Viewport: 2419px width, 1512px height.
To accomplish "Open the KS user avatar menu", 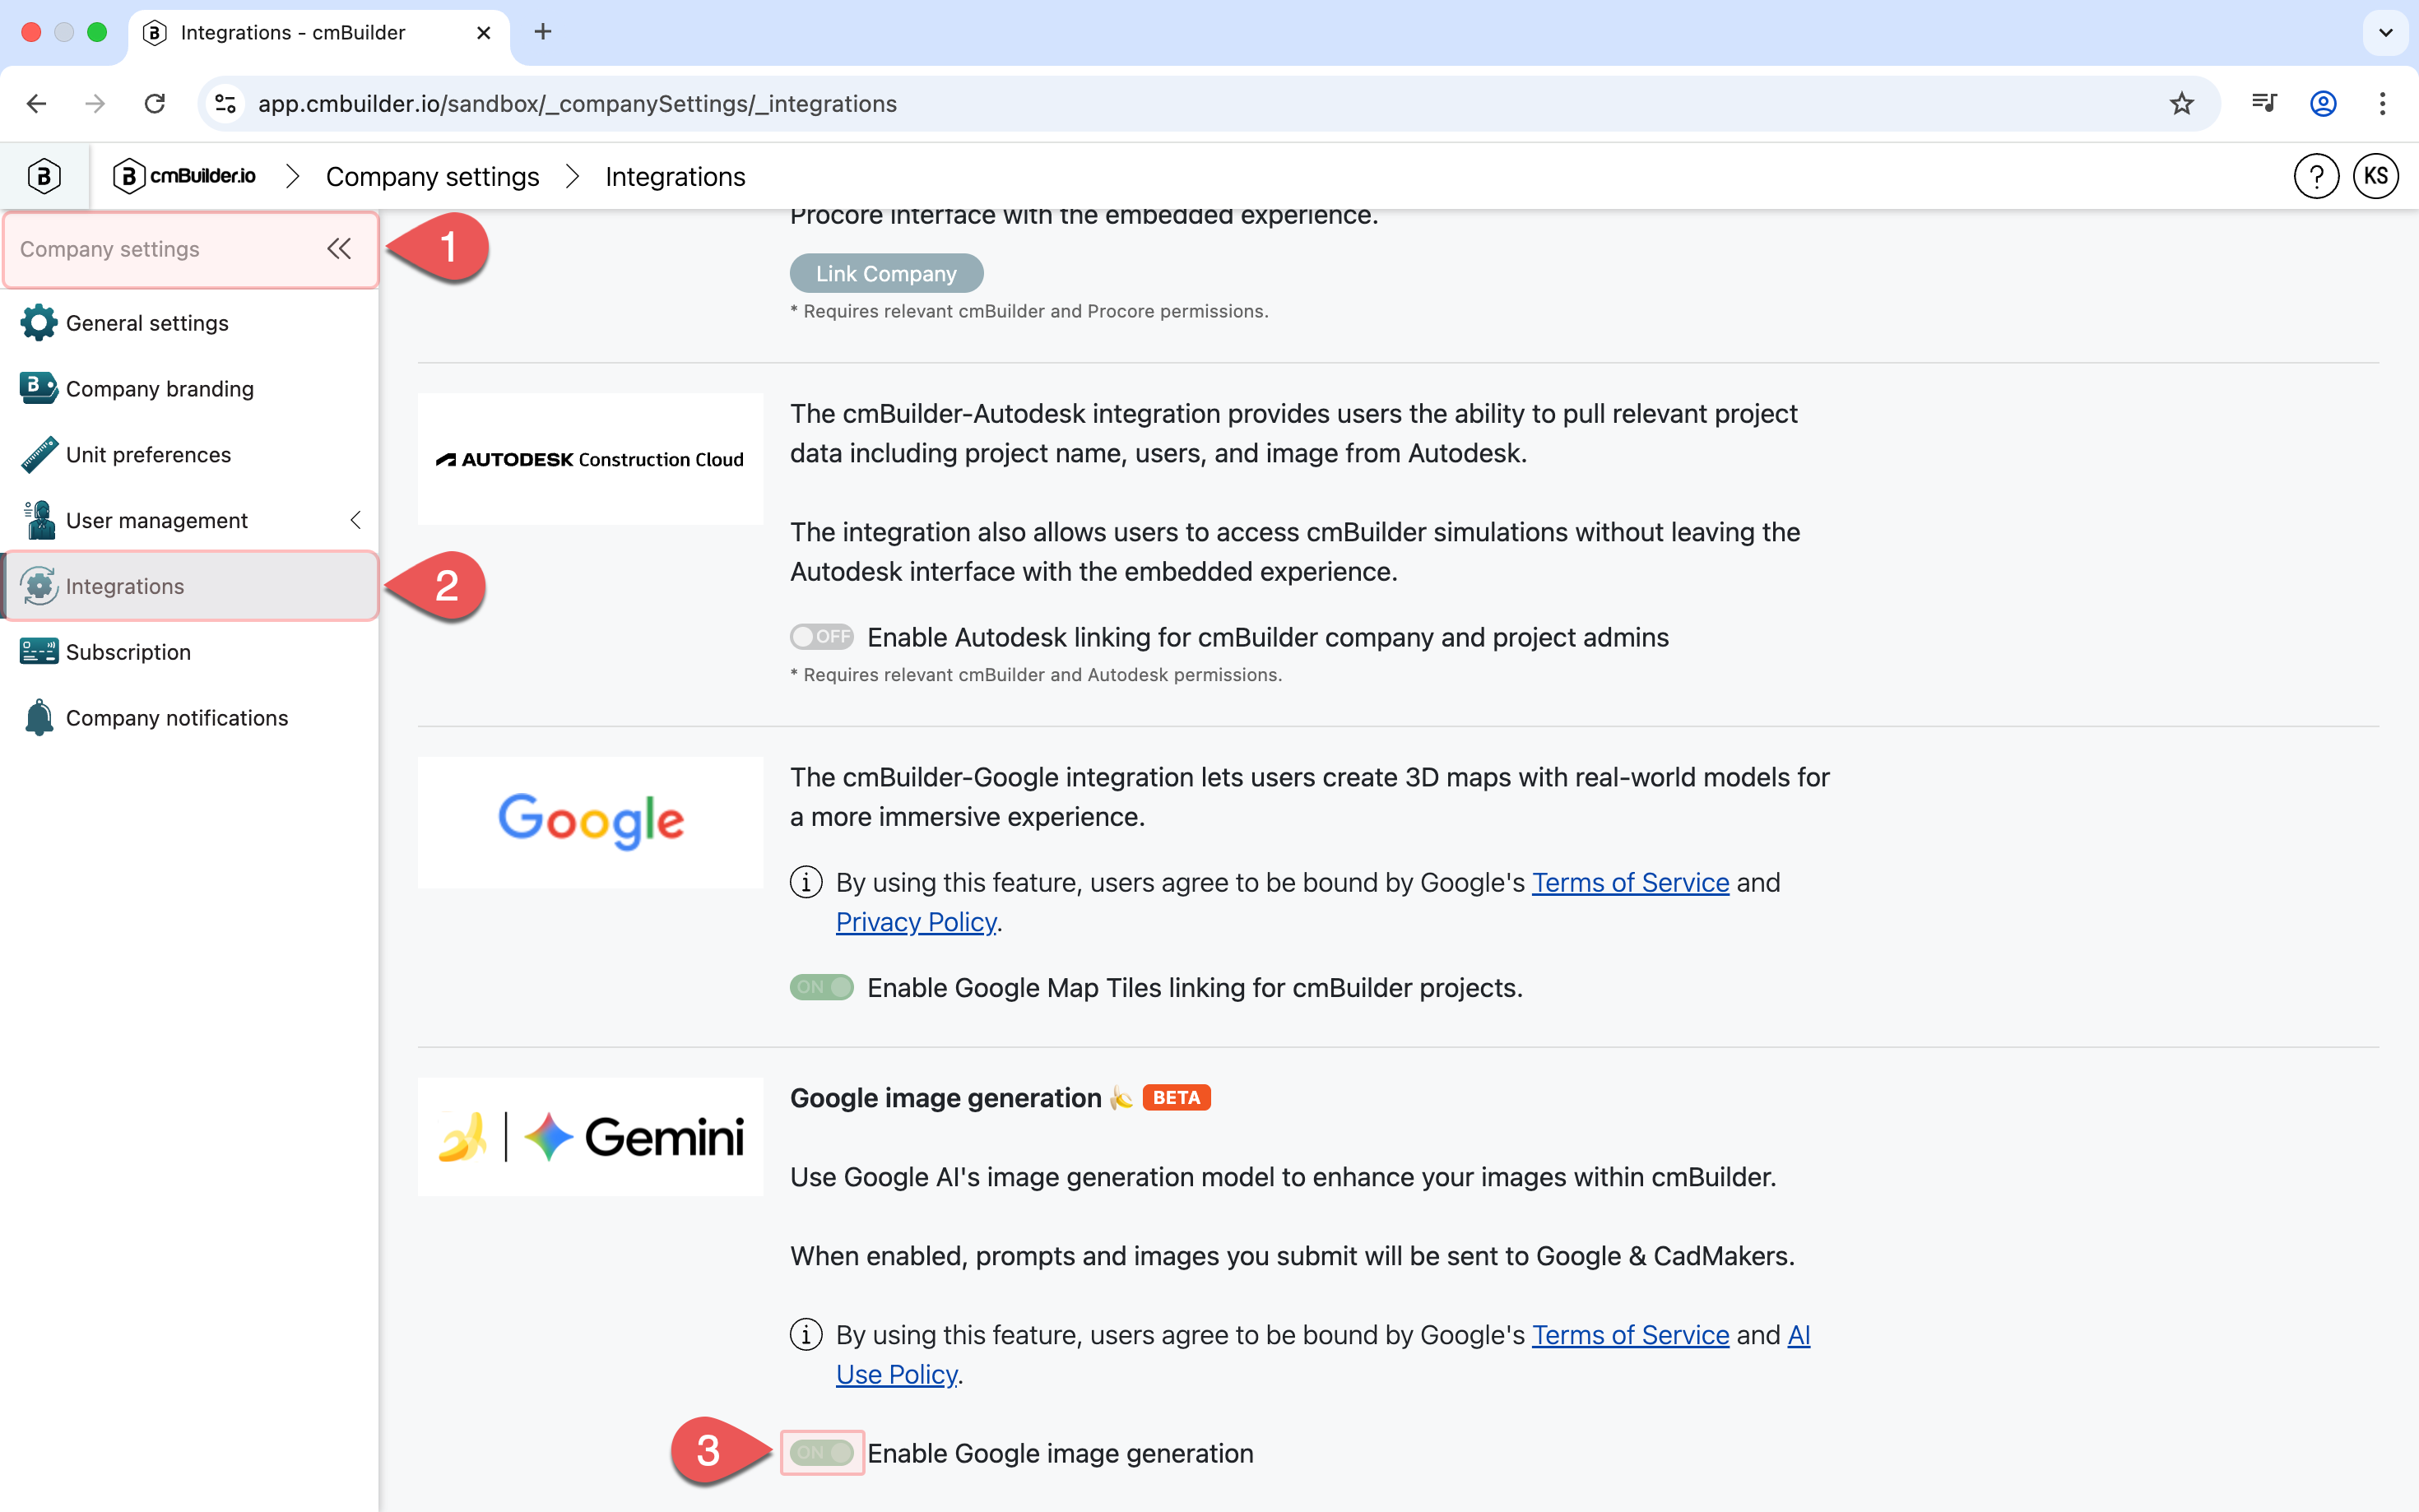I will [x=2376, y=176].
